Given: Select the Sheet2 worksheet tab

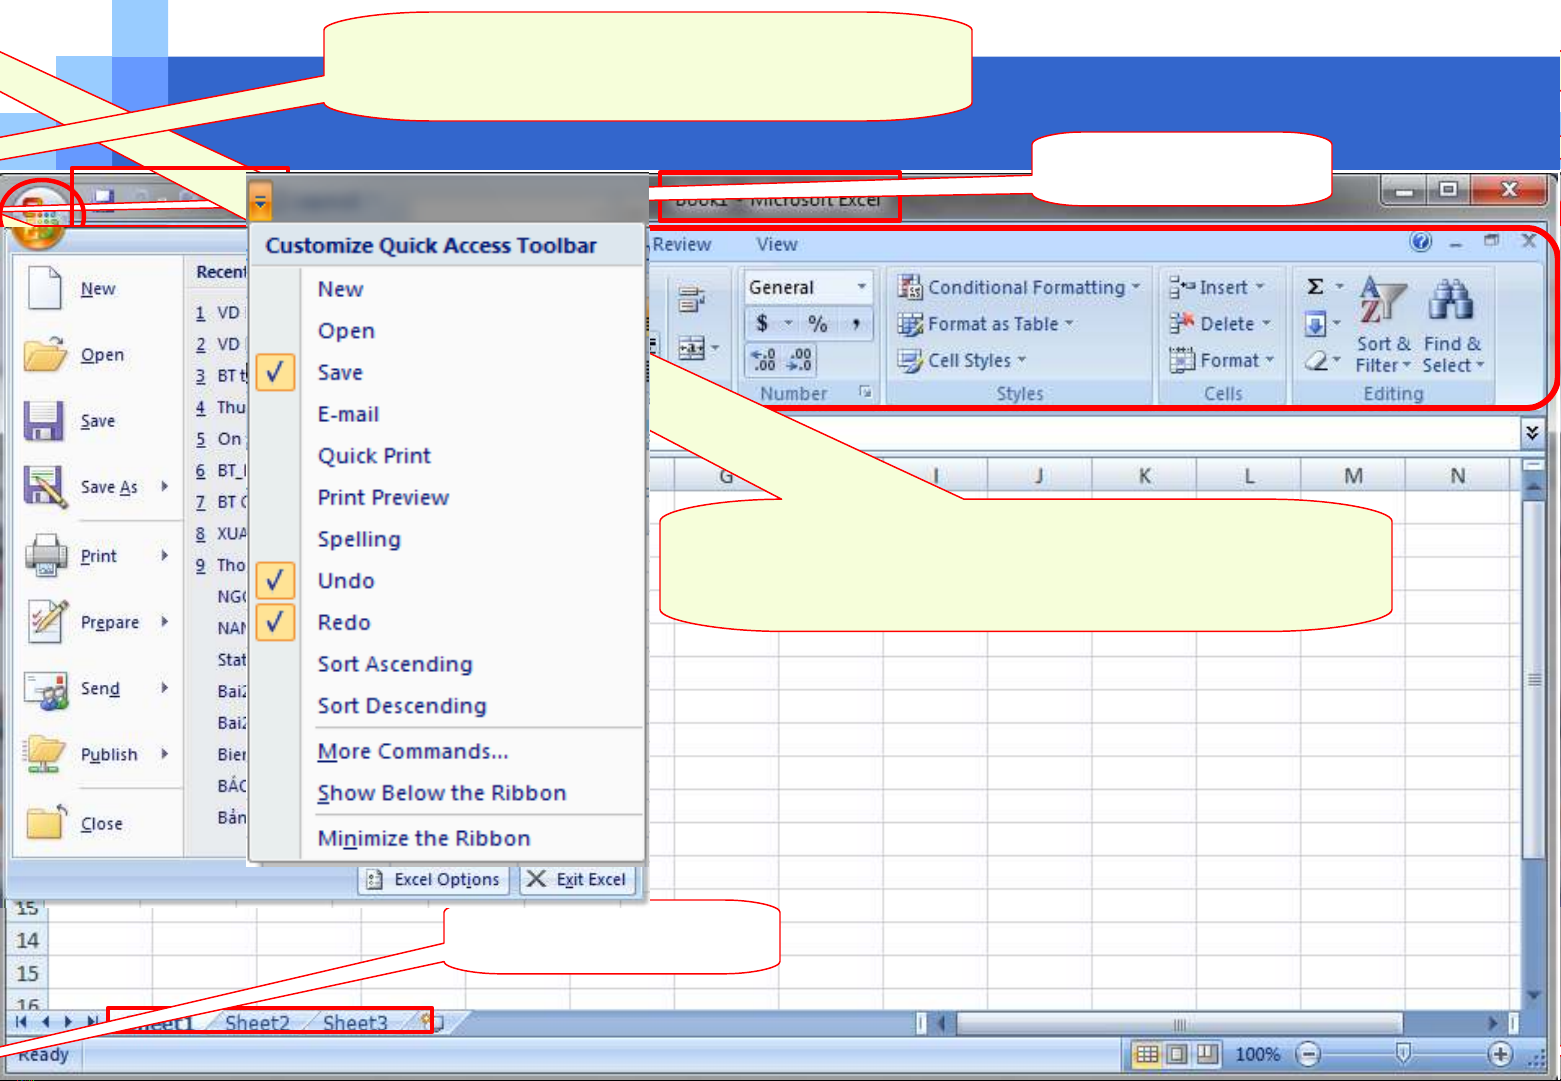Looking at the screenshot, I should point(257,1022).
